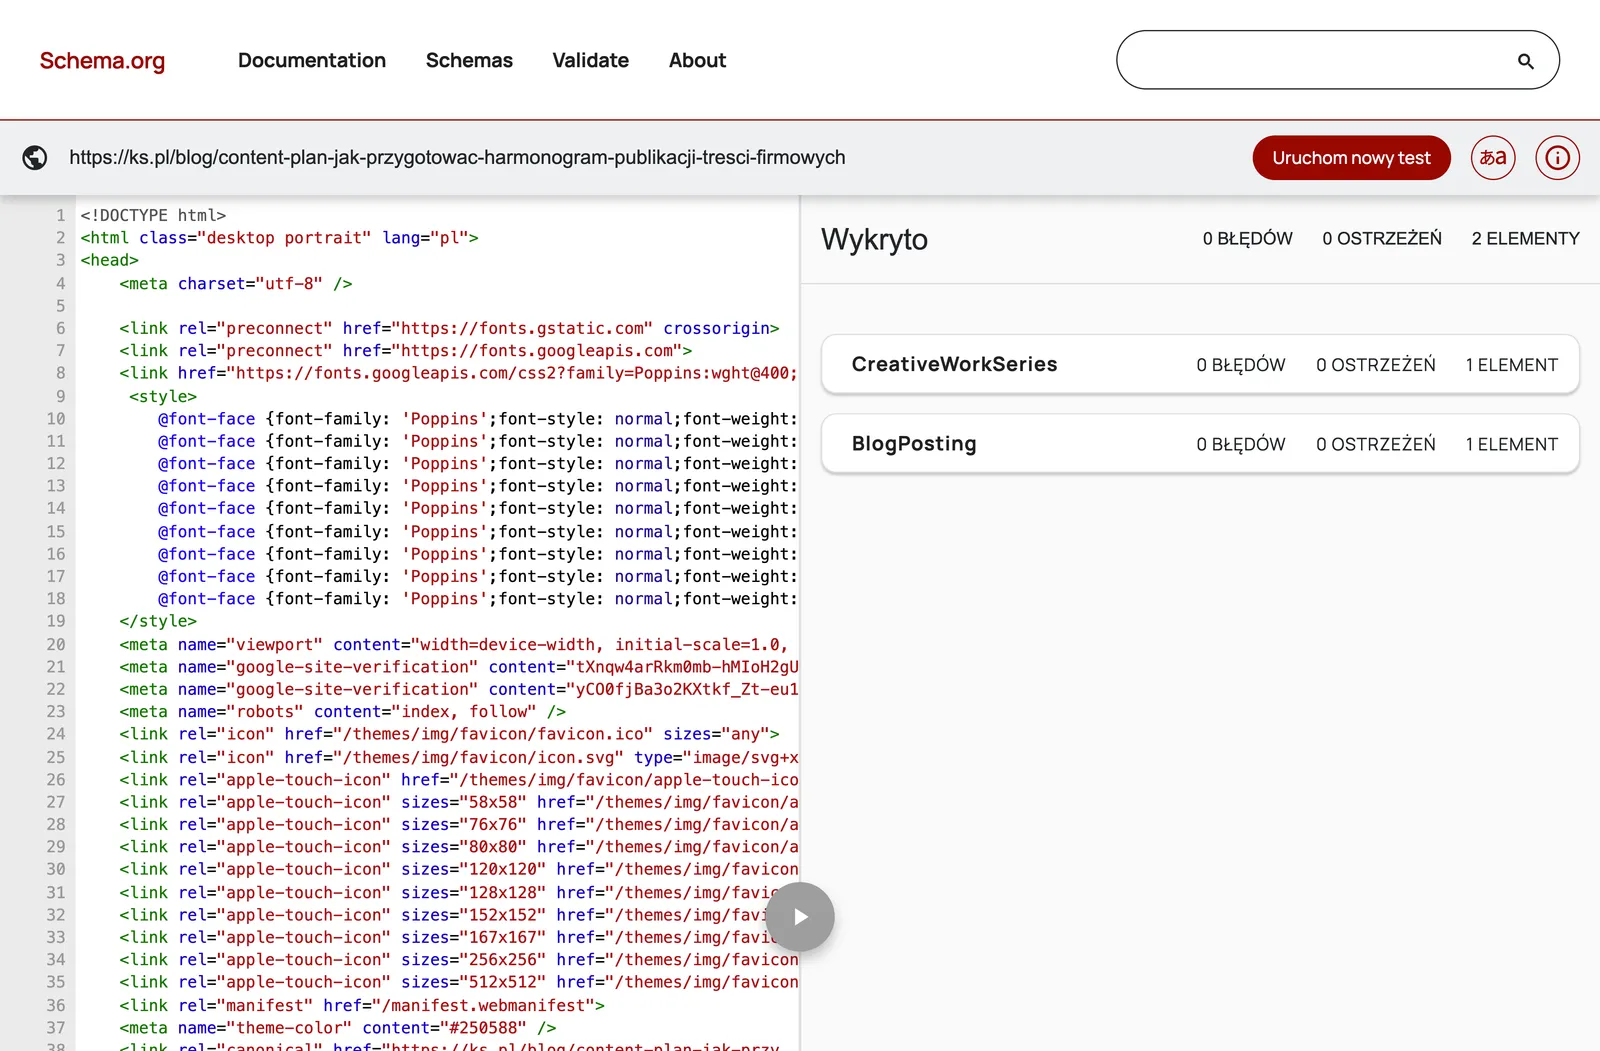
Task: Run test with the play button
Action: [800, 917]
